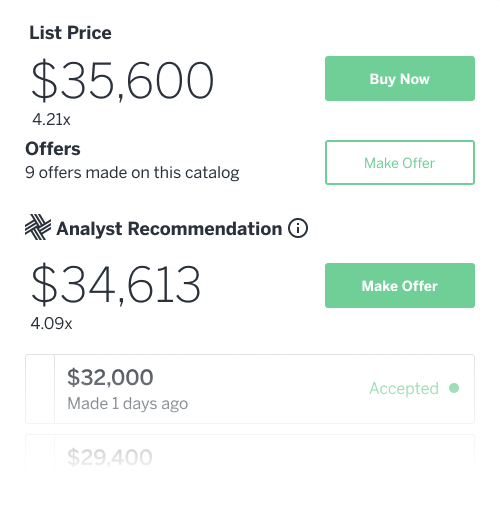
Task: Select the faded $29,400 offer row
Action: [250, 453]
